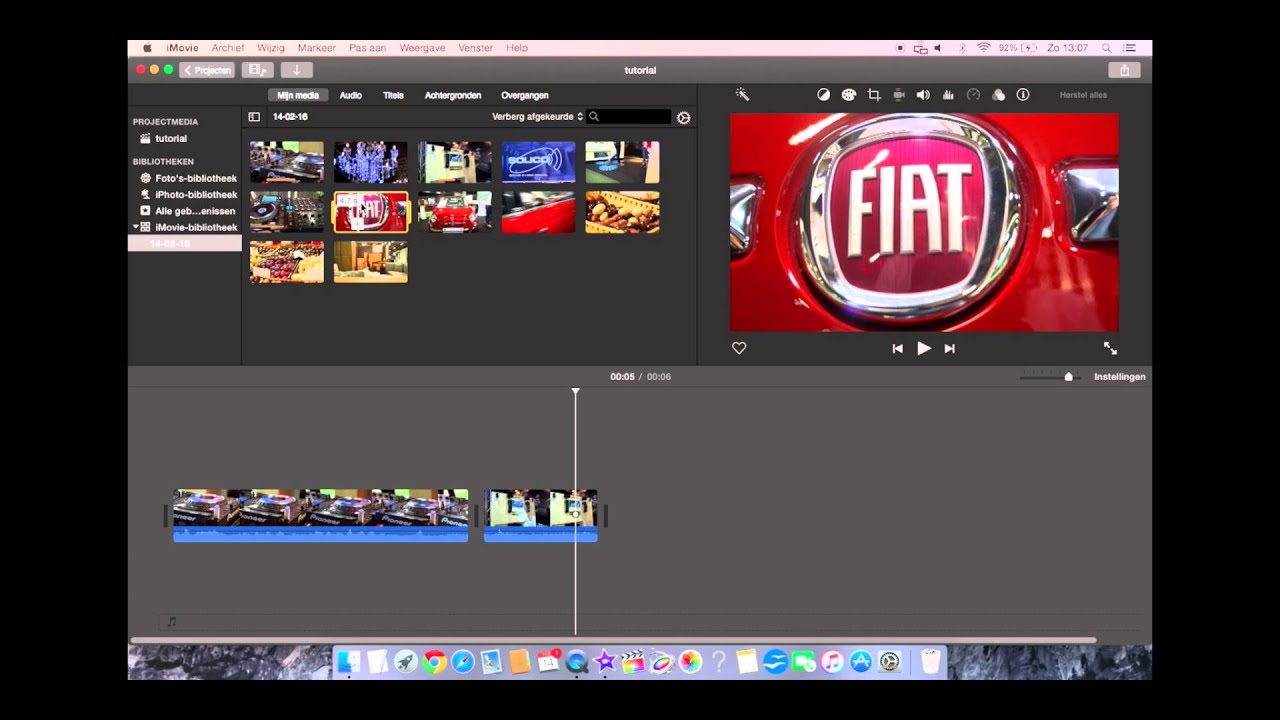Open browser settings gear icon

[684, 117]
